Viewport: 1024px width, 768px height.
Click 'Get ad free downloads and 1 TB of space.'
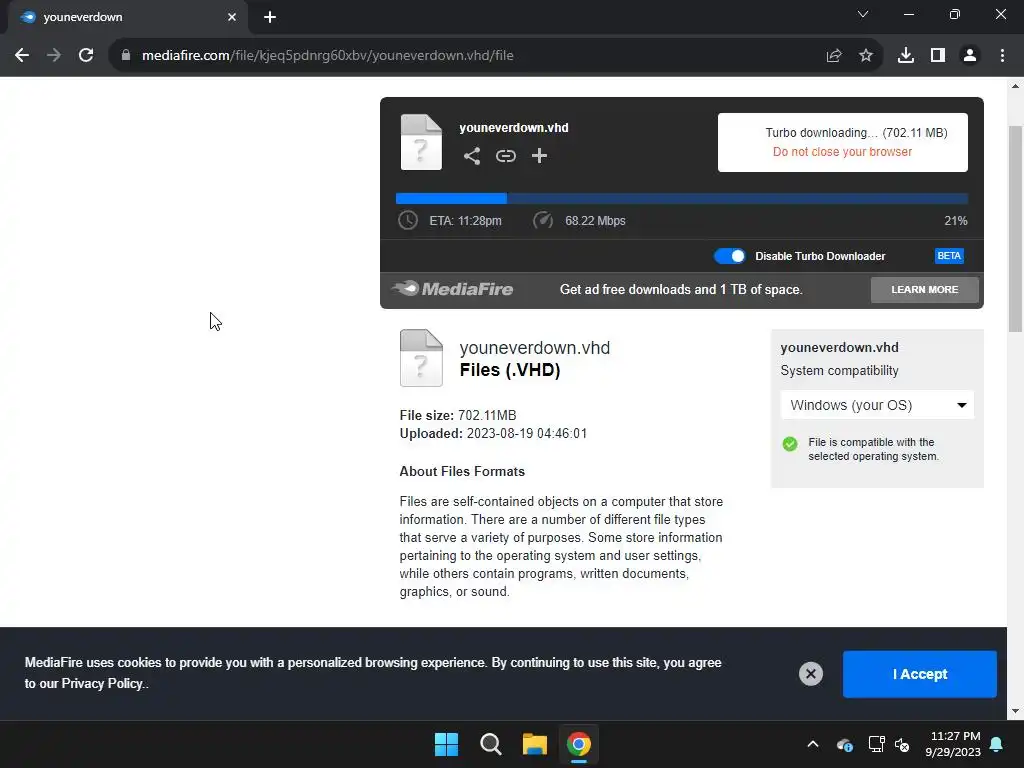coord(681,289)
